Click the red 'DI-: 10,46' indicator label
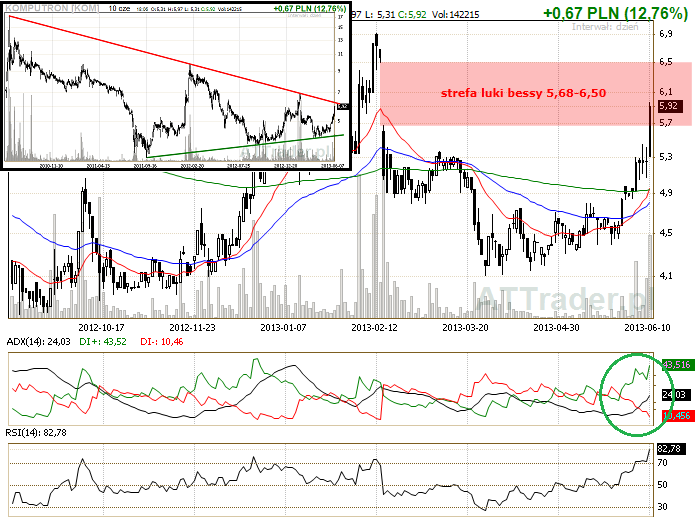Image resolution: width=700 pixels, height=522 pixels. [x=162, y=342]
